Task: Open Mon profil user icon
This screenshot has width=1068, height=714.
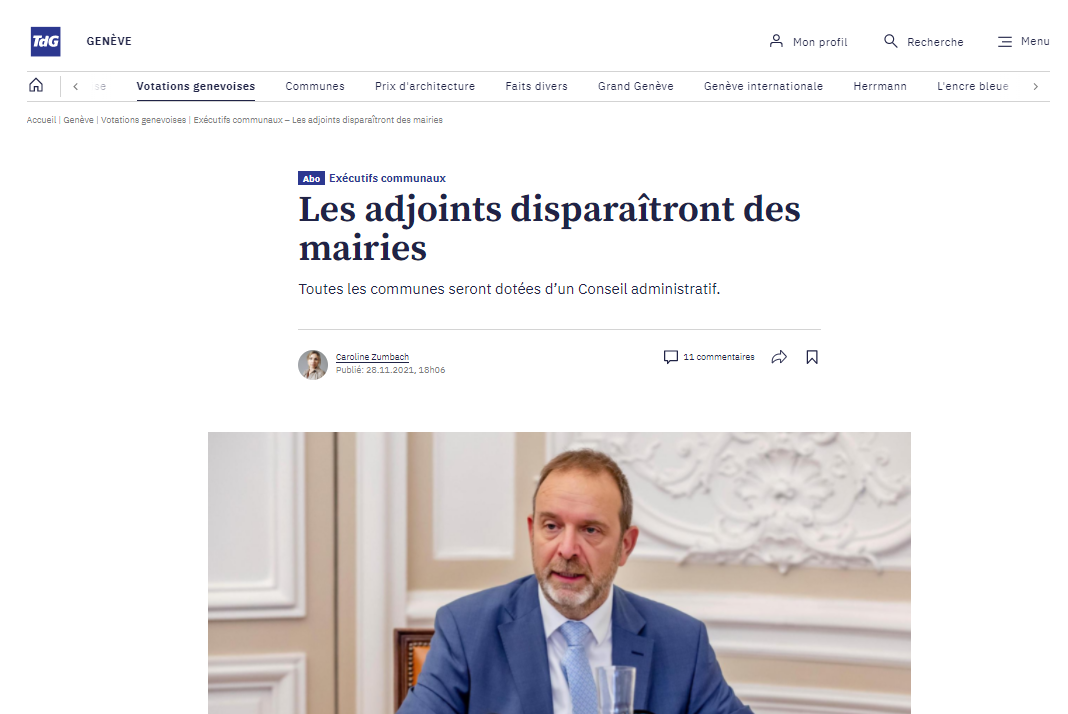Action: point(776,41)
